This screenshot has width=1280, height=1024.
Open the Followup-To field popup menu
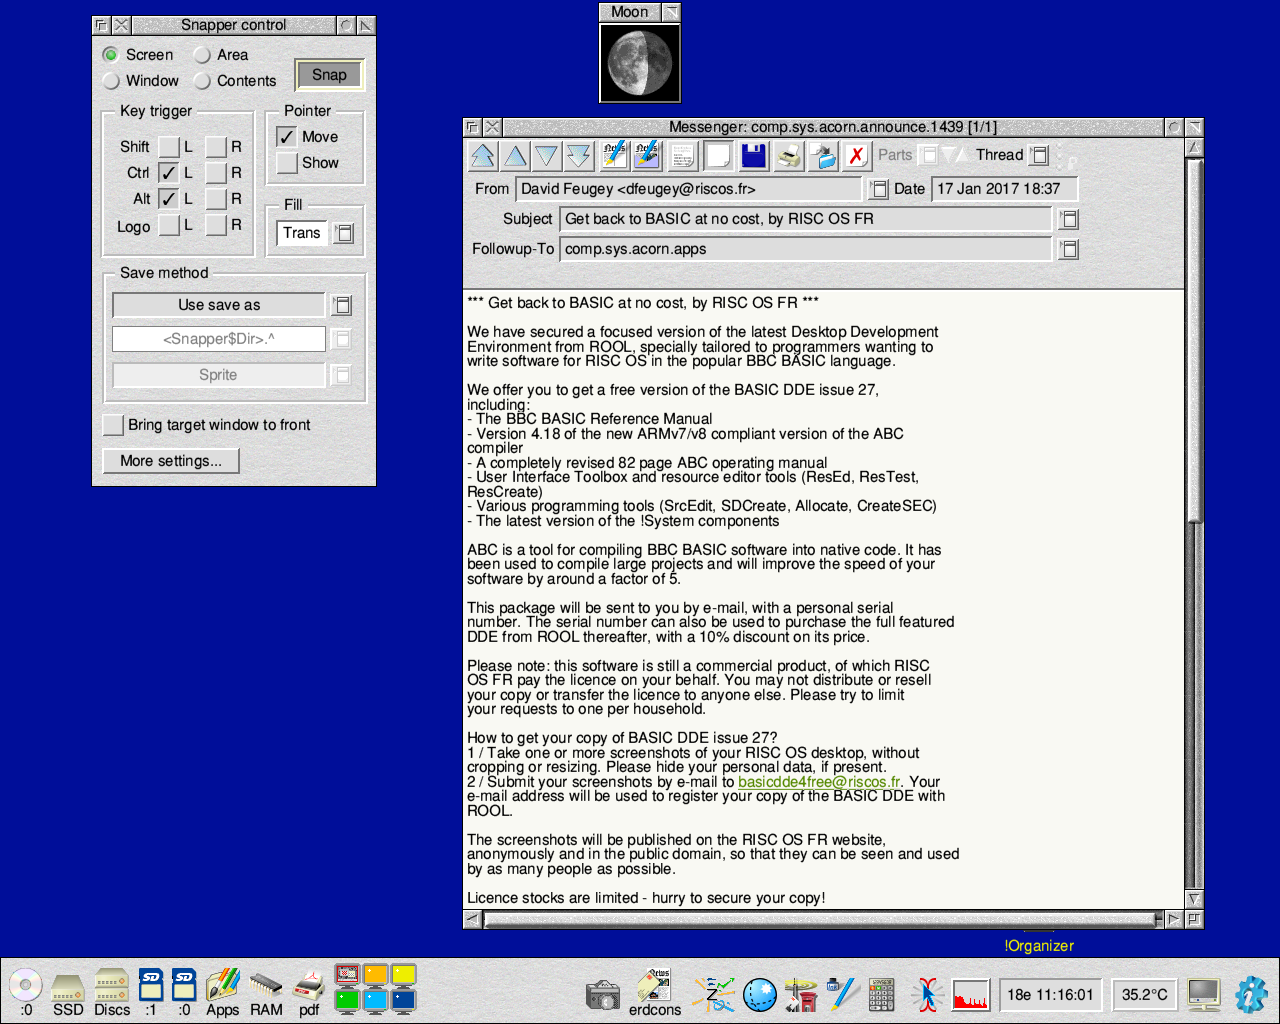1068,249
